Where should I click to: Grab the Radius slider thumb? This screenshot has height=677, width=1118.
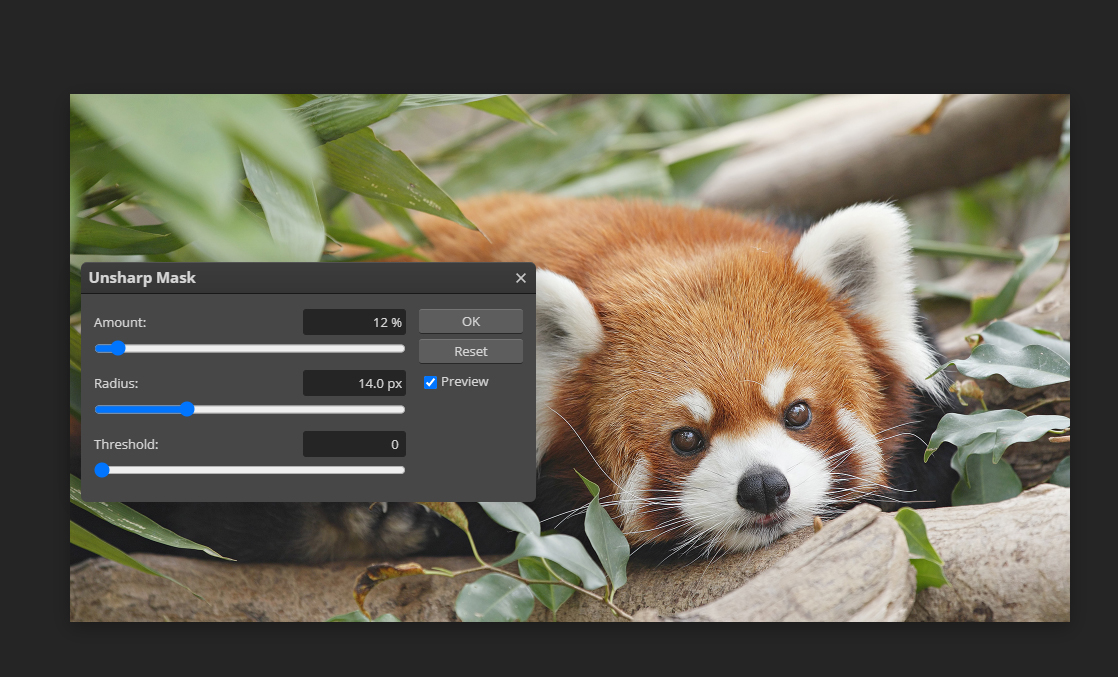pyautogui.click(x=187, y=409)
